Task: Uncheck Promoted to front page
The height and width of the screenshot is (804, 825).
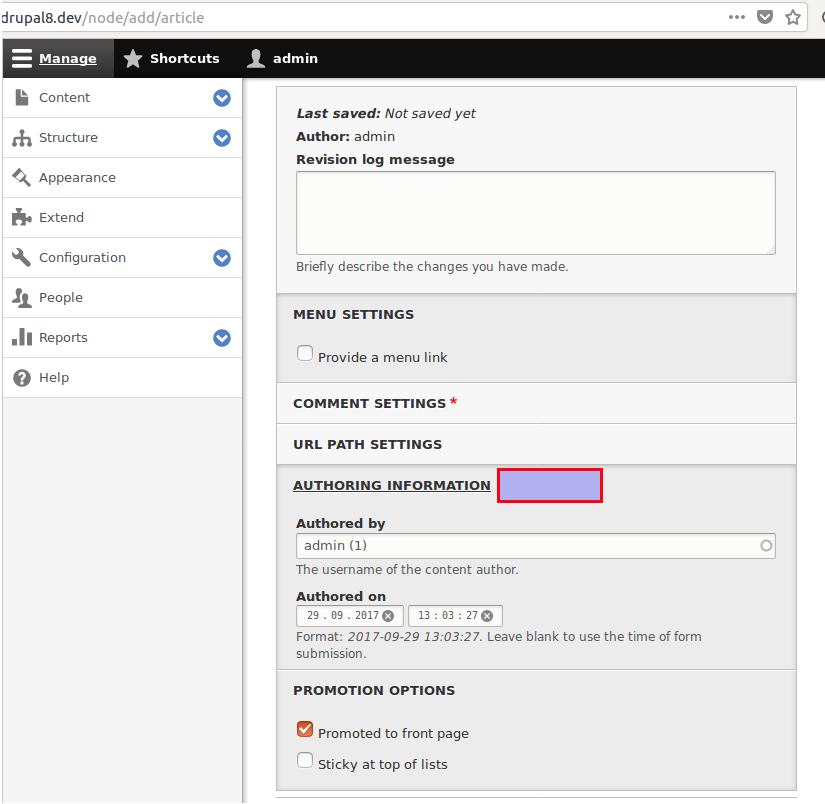Action: pos(305,729)
